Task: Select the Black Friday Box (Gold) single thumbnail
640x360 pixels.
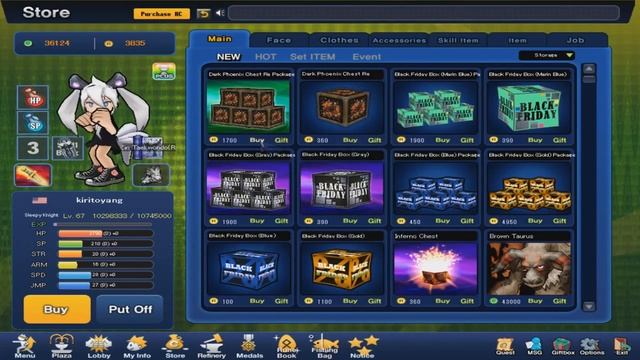Action: 342,269
